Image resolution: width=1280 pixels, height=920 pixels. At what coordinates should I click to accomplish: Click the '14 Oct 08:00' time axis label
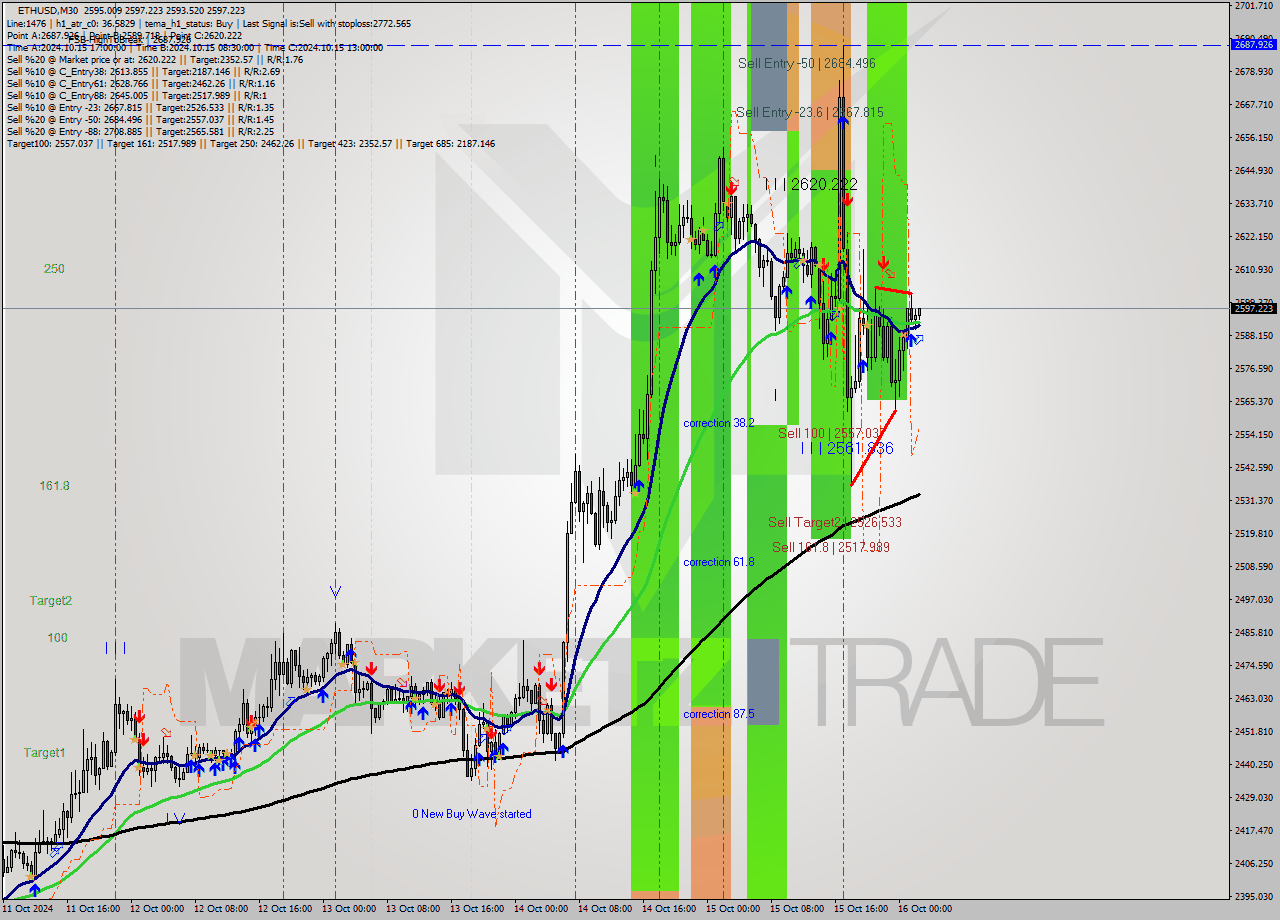click(x=604, y=910)
